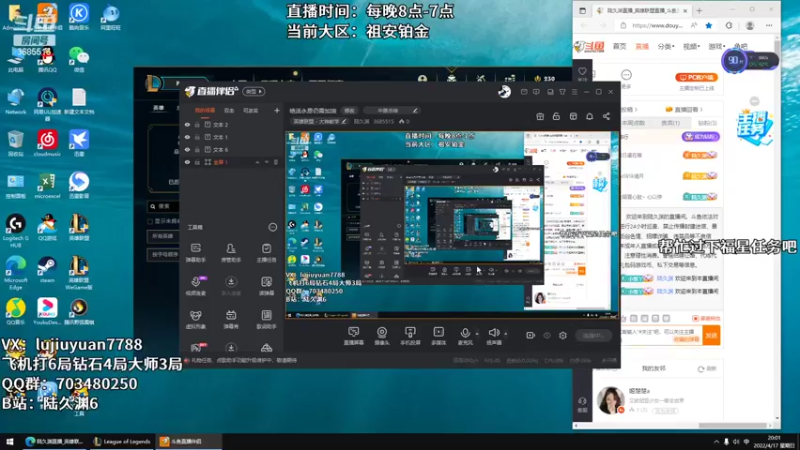Open the notification bell in the streaming app
Viewport: 800px width, 450px height.
pyautogui.click(x=589, y=116)
